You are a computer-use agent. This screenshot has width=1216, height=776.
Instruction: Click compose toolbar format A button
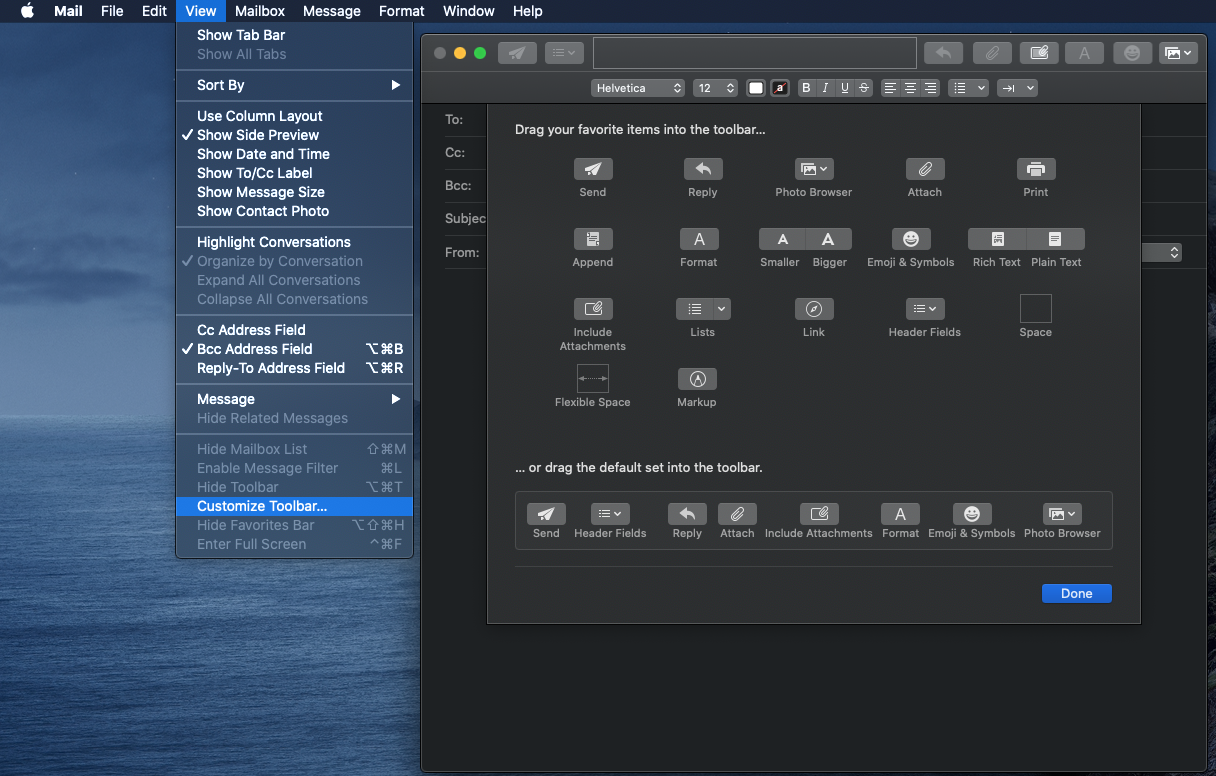[x=1084, y=53]
